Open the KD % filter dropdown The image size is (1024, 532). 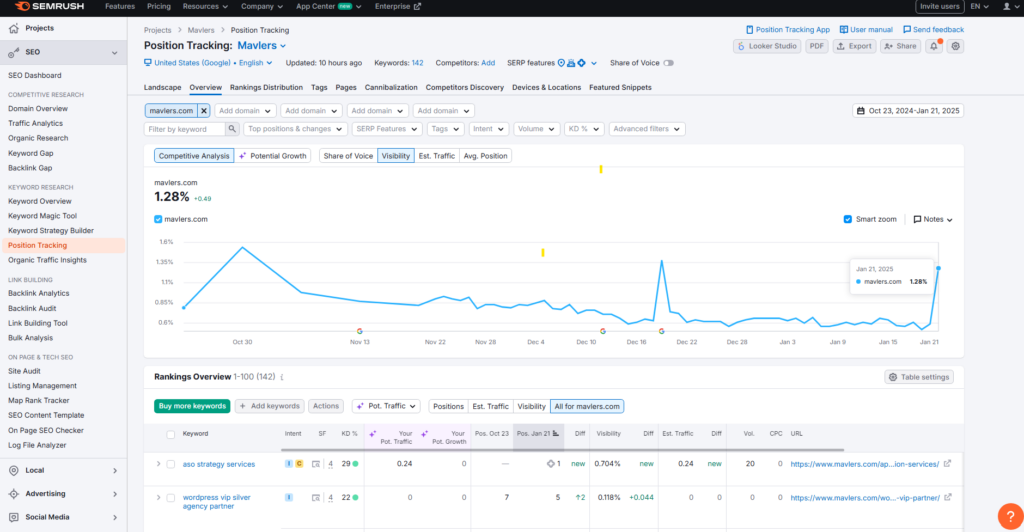(583, 129)
